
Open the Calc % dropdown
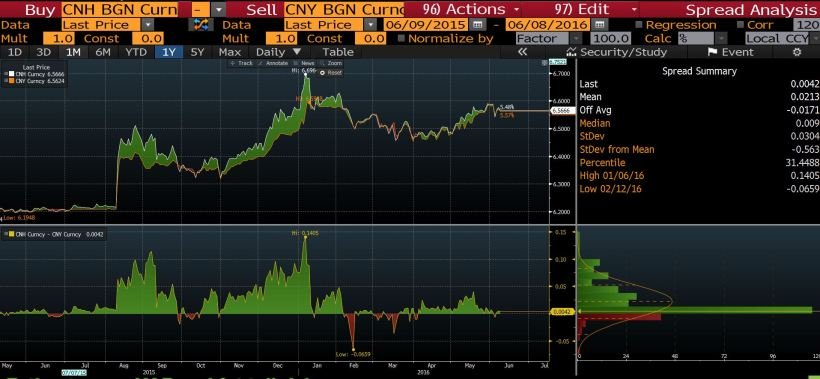(x=722, y=38)
